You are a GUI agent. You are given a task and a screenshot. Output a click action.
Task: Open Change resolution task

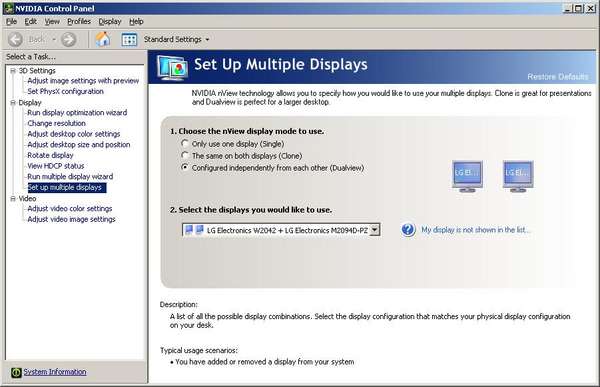click(x=56, y=123)
